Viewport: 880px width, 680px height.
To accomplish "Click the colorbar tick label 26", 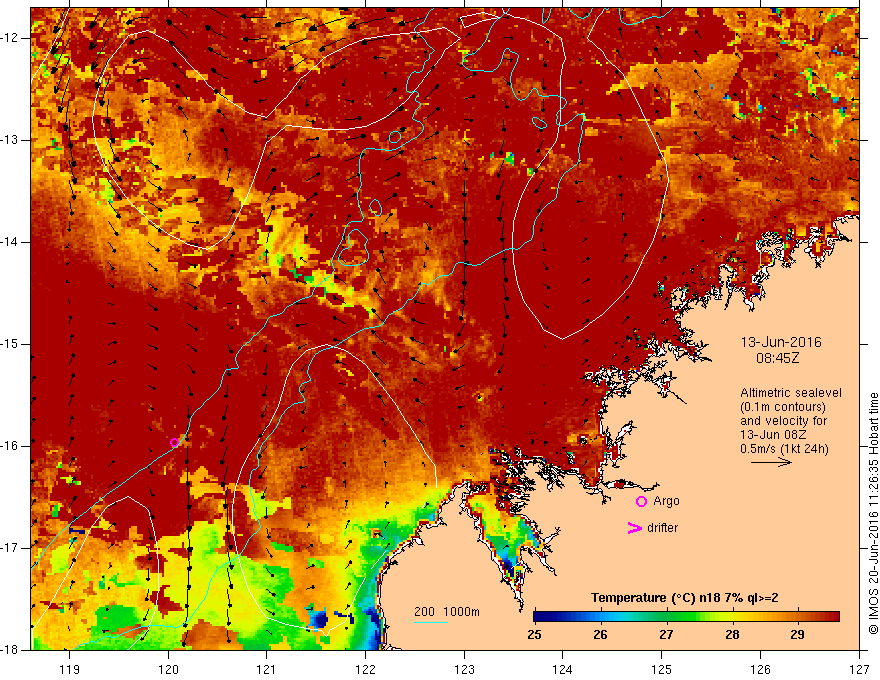I will point(601,635).
